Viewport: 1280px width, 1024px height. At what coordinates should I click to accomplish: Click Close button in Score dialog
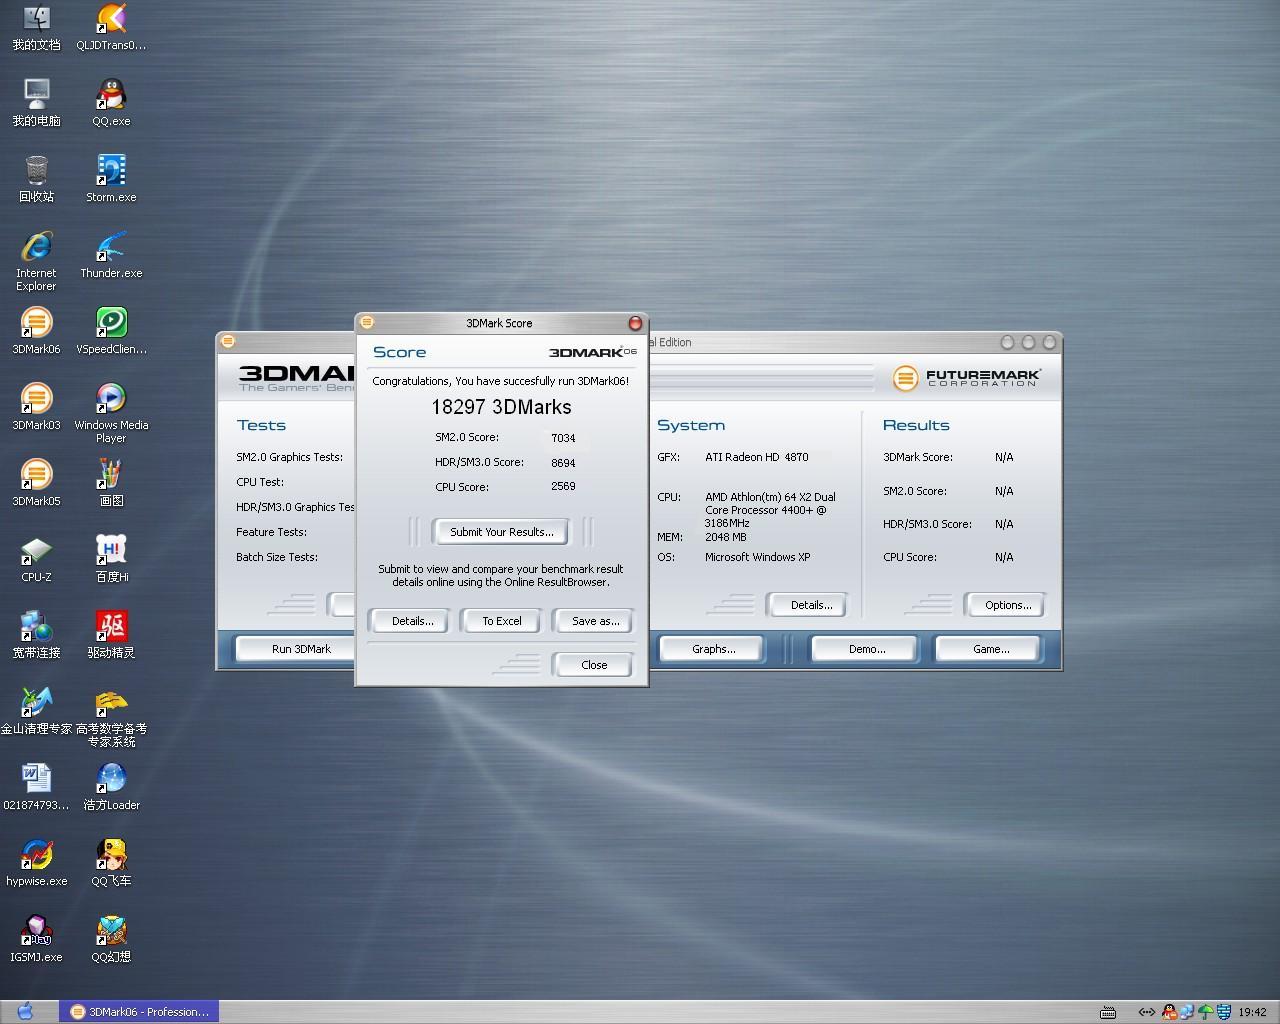[594, 665]
